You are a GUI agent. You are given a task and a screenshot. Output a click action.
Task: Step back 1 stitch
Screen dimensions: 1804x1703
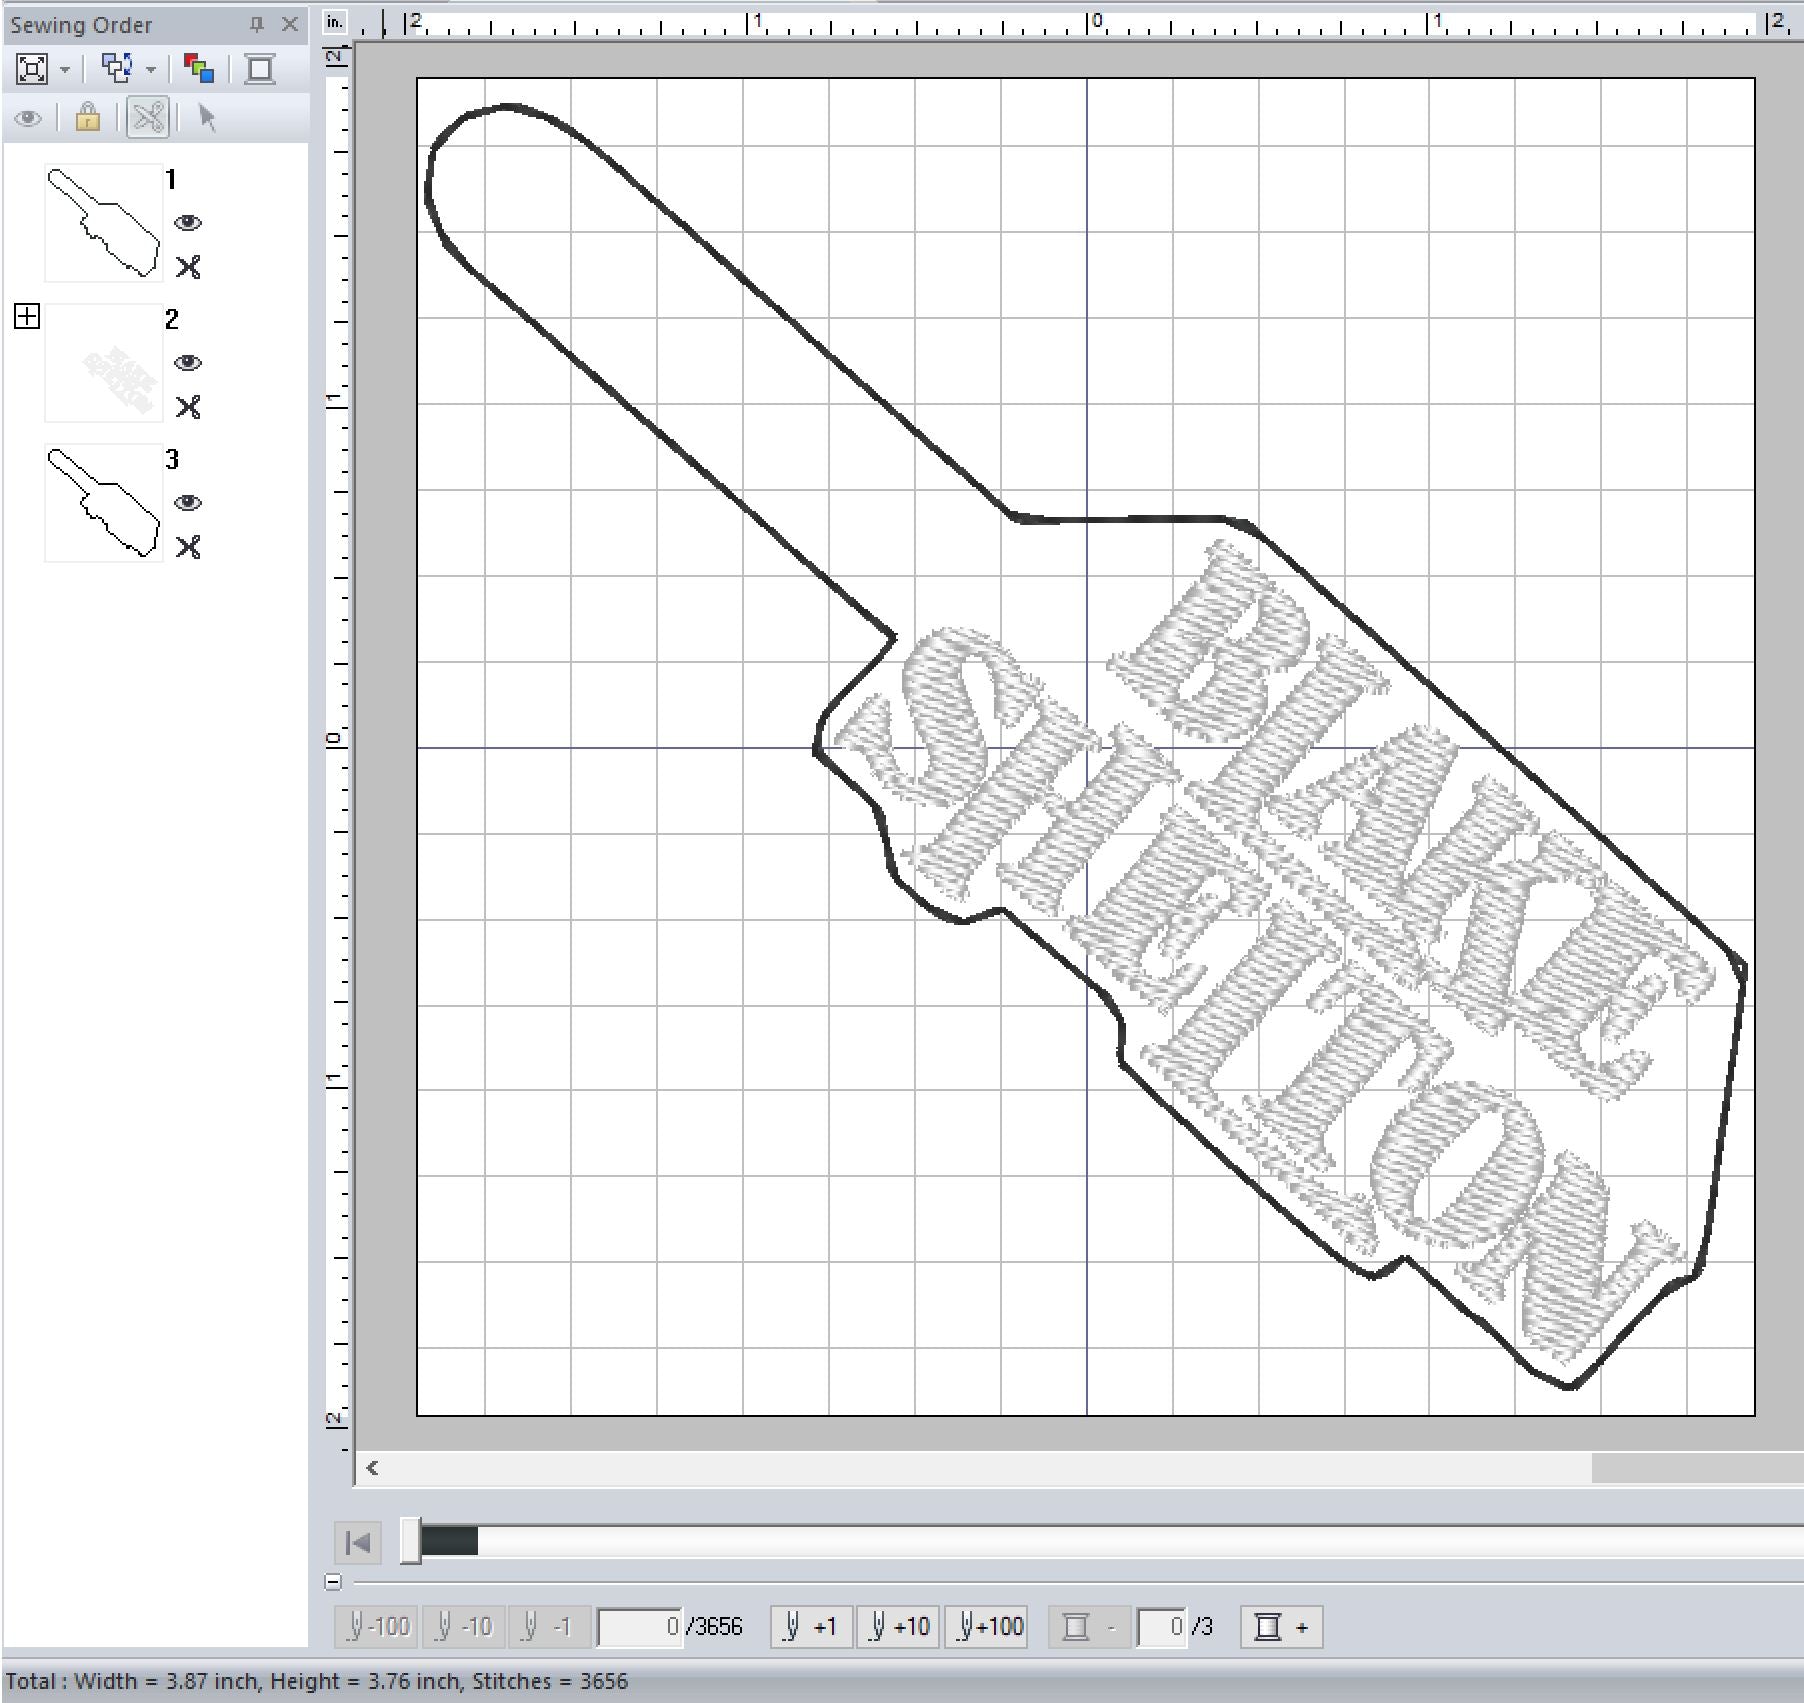pos(549,1627)
